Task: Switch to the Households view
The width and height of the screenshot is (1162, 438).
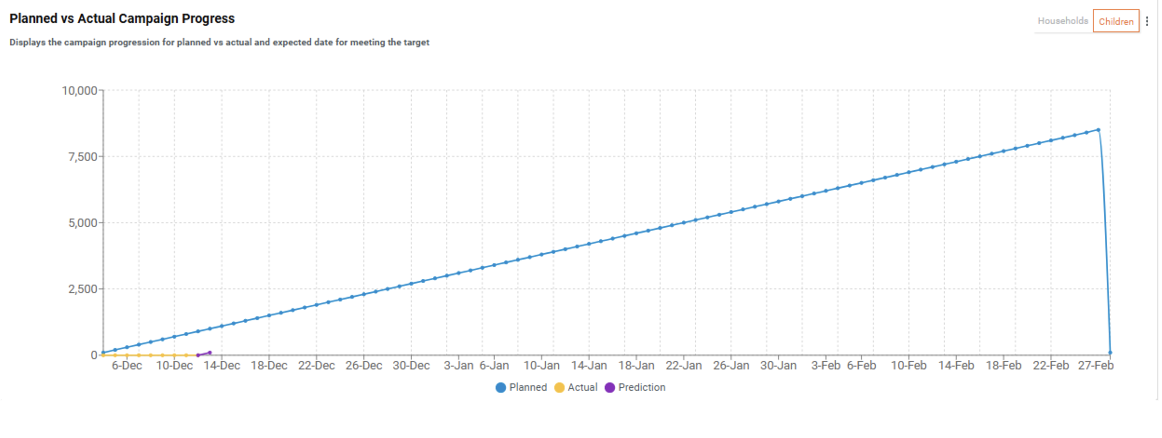Action: coord(1062,21)
